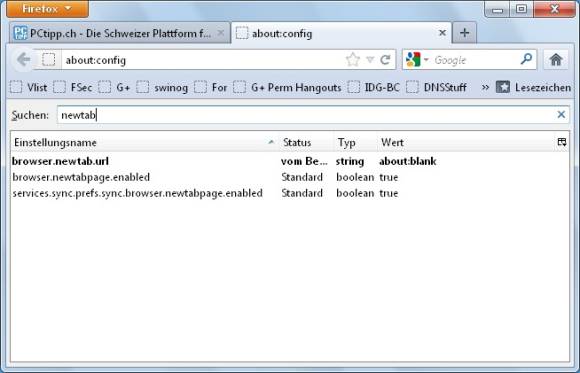The width and height of the screenshot is (580, 373).
Task: Go to the home page icon
Action: (x=556, y=60)
